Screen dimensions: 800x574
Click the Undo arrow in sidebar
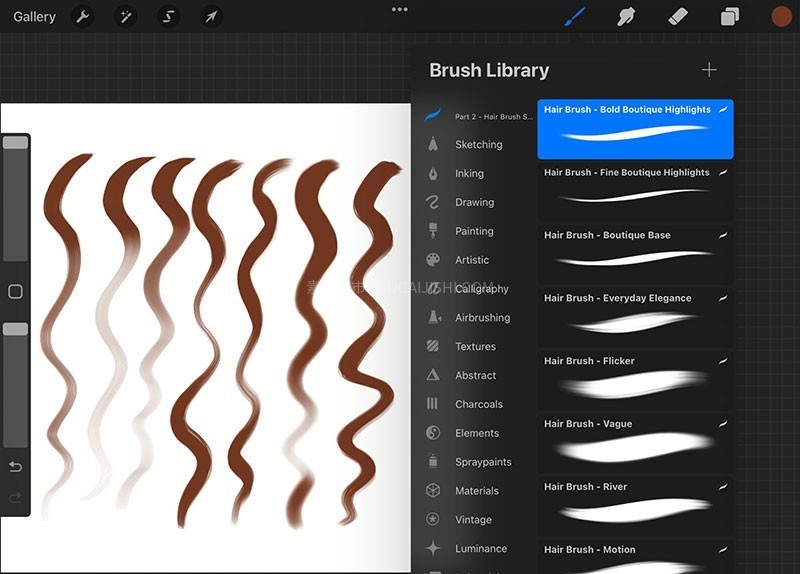(15, 466)
